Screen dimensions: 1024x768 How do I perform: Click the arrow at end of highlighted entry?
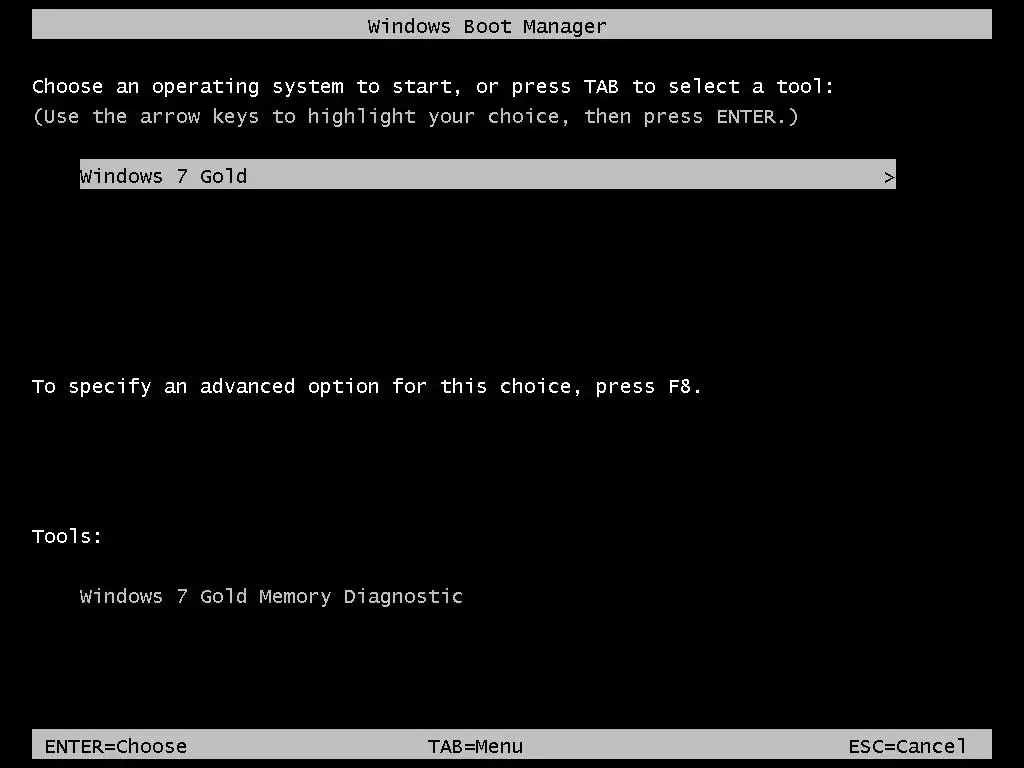(x=889, y=177)
